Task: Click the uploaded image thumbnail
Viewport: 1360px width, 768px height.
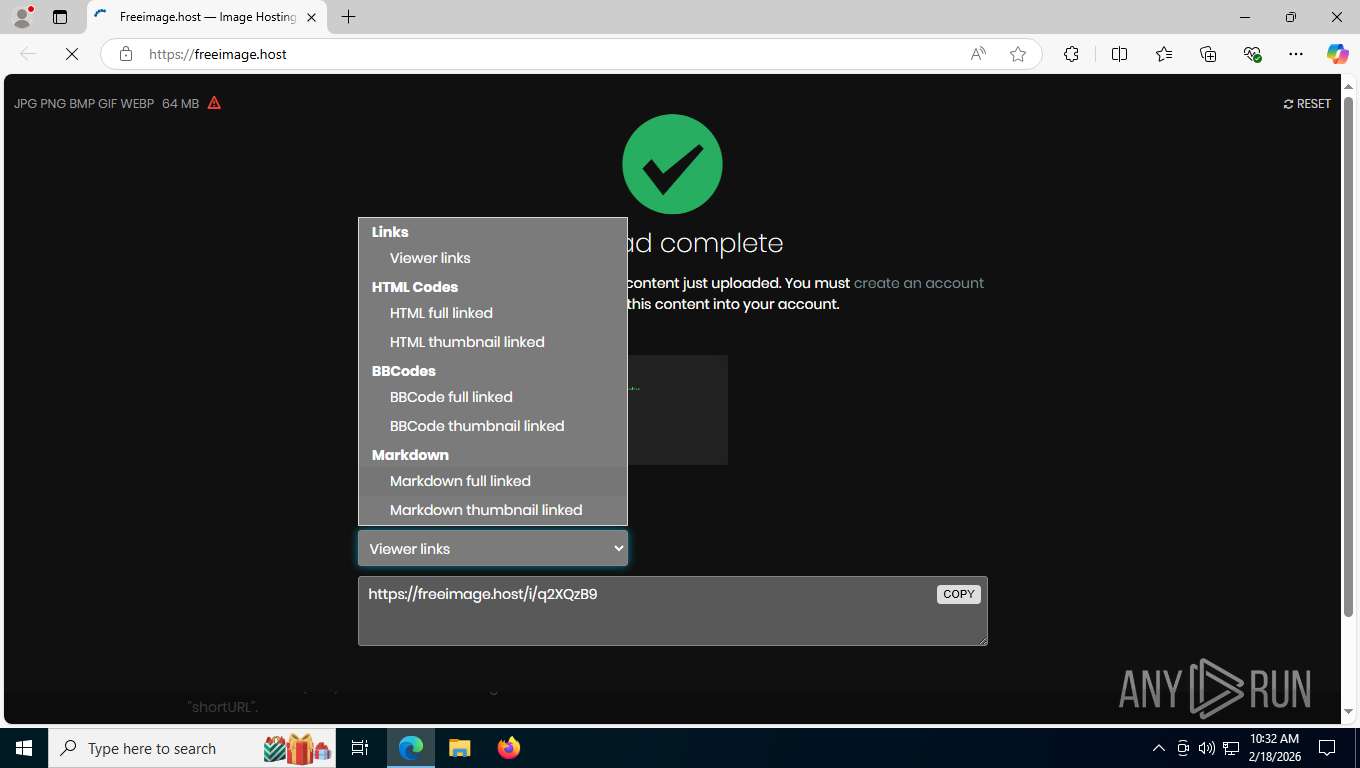Action: 677,410
